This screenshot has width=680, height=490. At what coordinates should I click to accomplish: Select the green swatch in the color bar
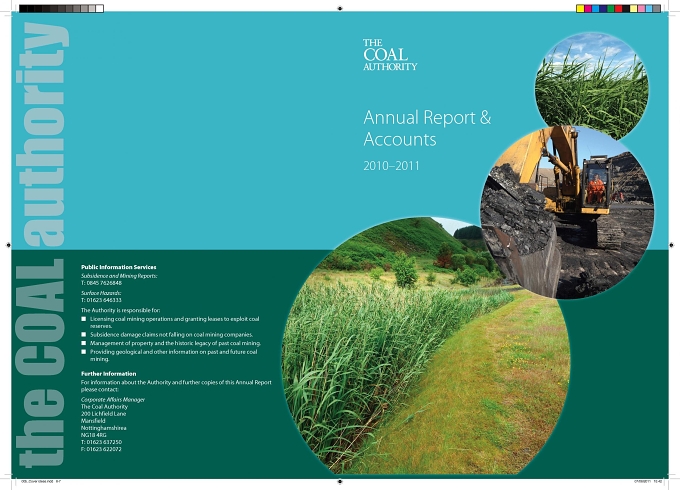pos(611,8)
